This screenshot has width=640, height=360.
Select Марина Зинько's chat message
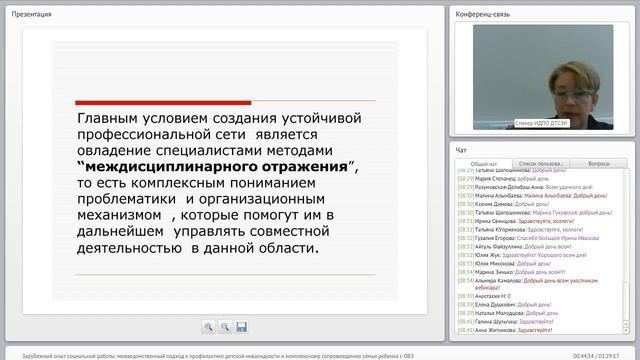(511, 272)
